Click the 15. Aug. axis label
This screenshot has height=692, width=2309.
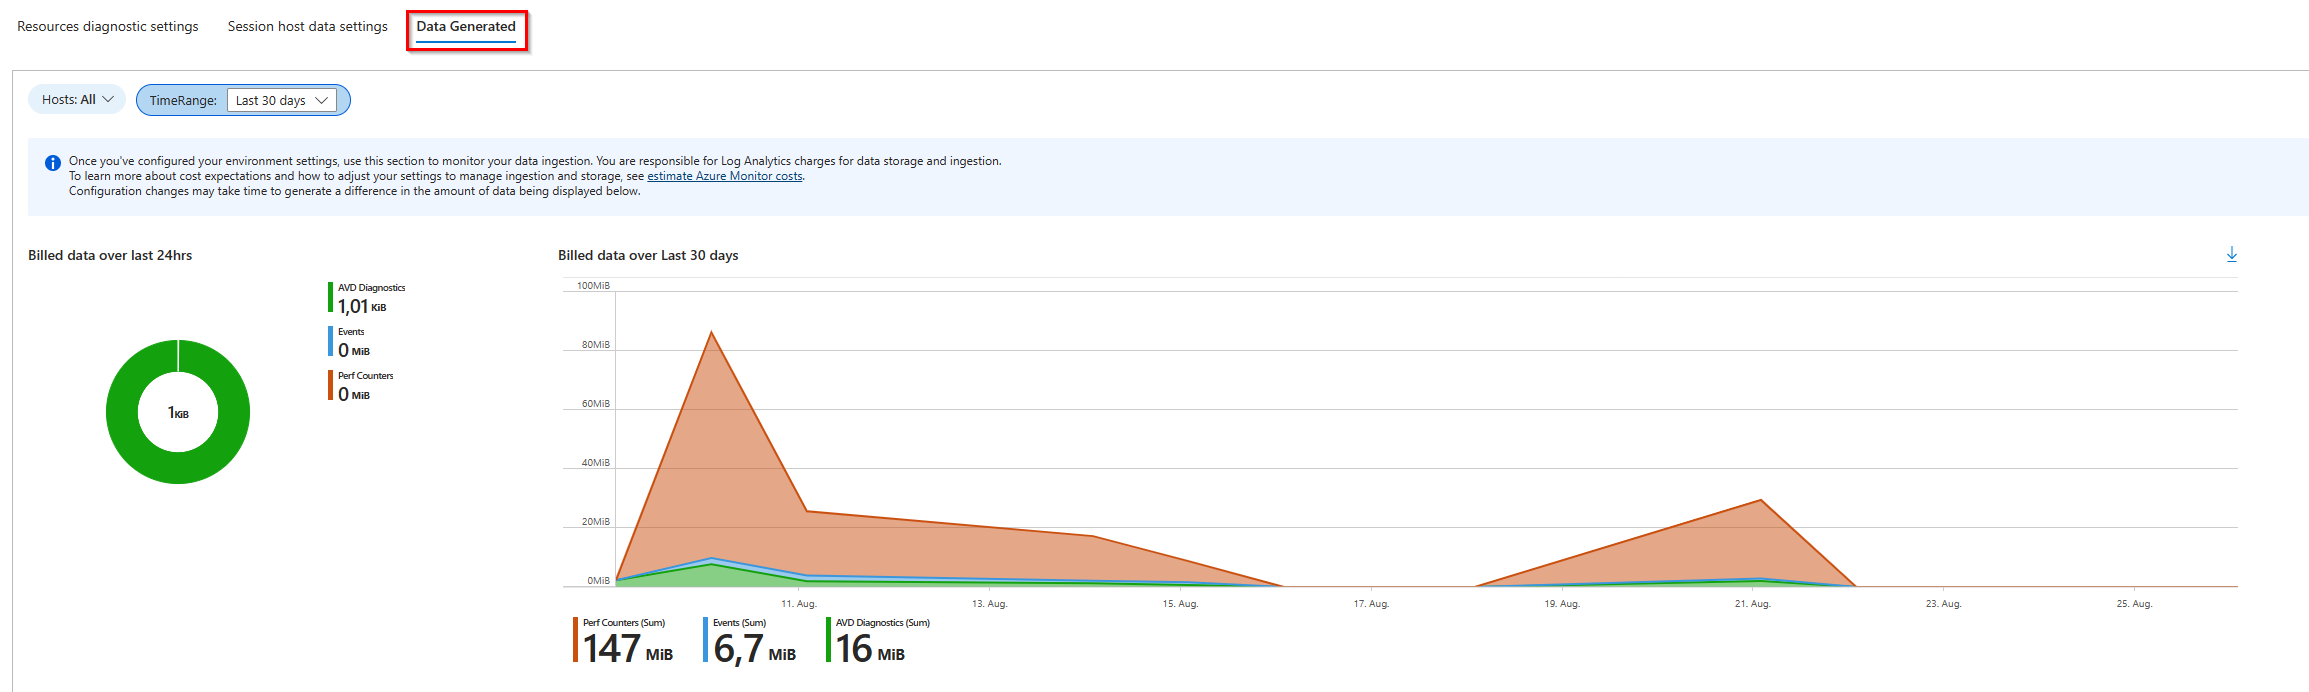(1181, 604)
